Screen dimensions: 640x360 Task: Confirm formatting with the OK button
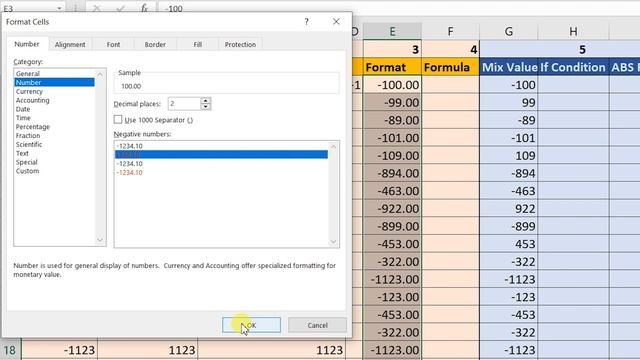(251, 325)
